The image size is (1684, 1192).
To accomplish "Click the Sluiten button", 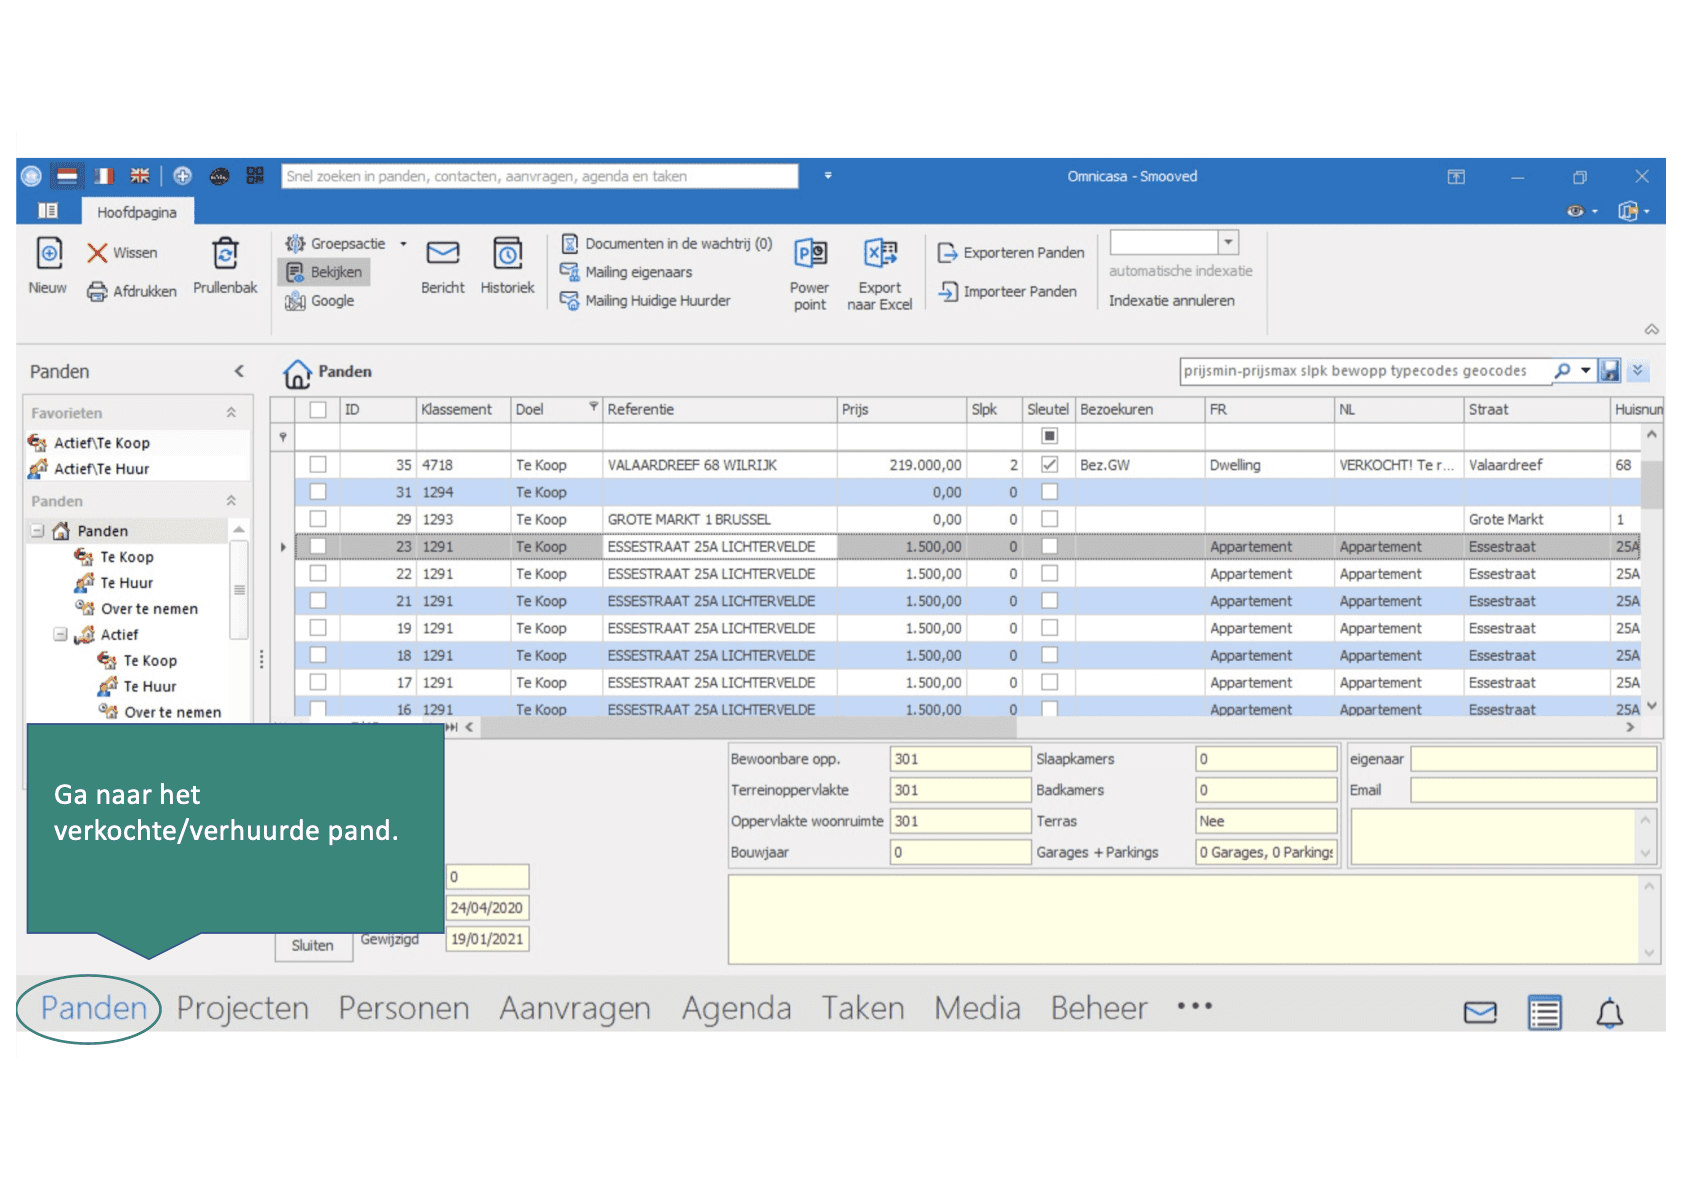I will (313, 946).
